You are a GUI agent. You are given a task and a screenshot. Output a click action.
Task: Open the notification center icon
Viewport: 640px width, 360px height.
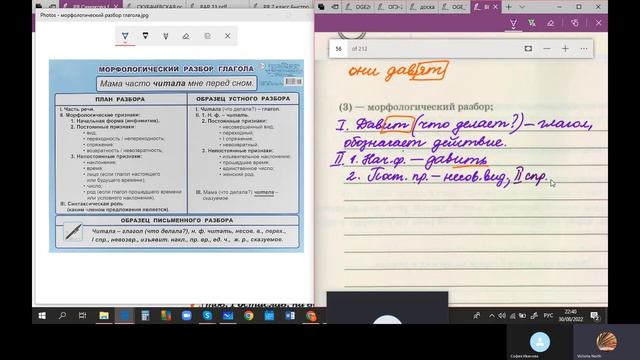595,316
